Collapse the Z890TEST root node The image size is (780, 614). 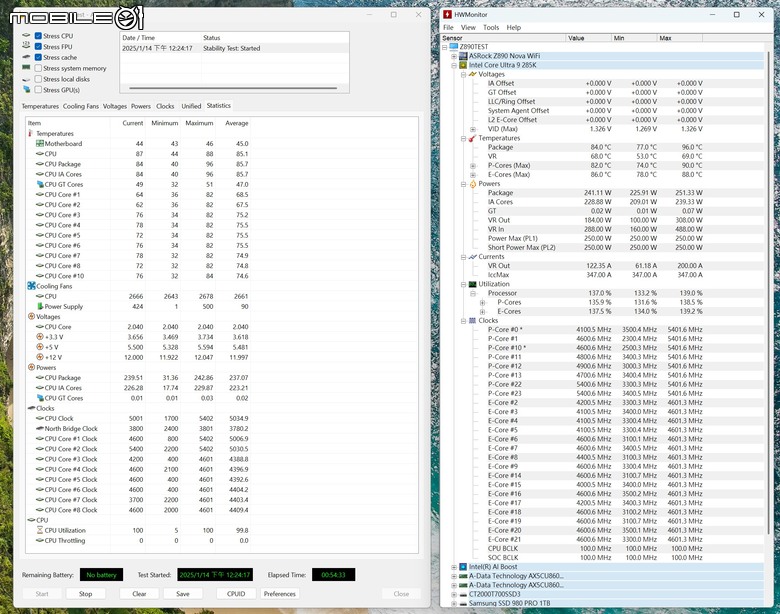click(445, 47)
